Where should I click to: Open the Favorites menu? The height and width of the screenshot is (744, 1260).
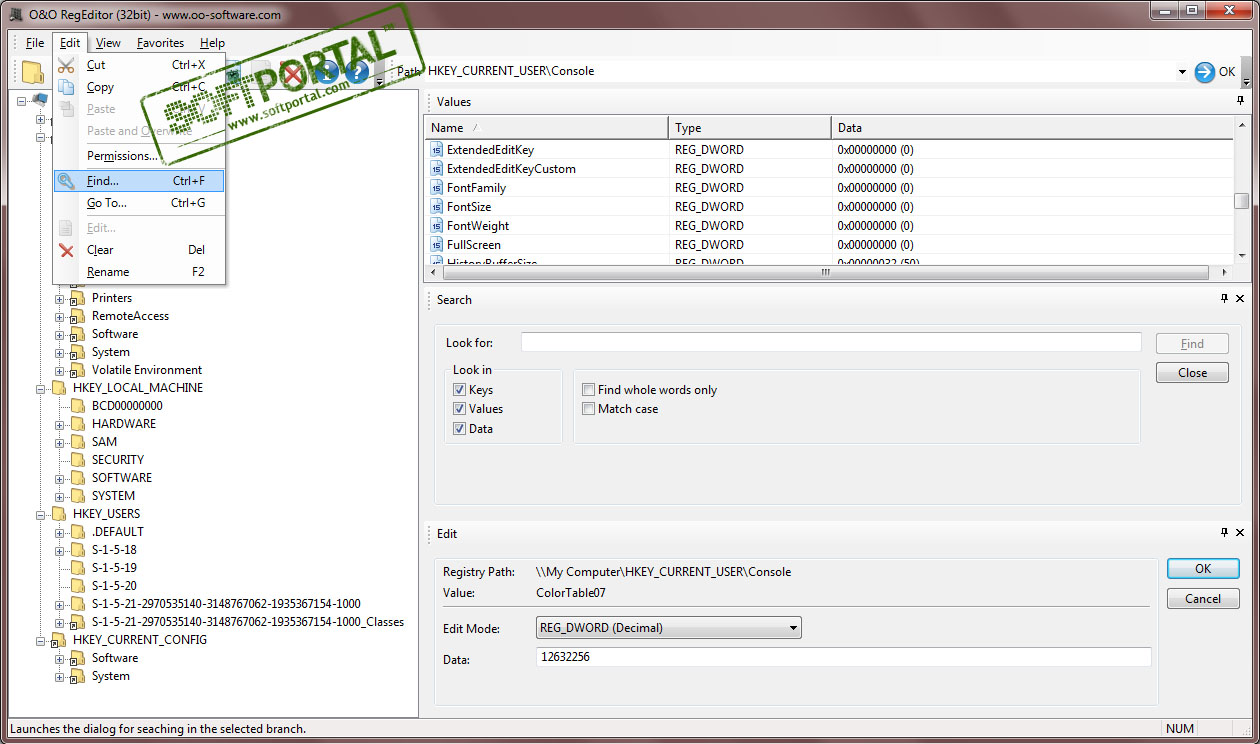160,43
